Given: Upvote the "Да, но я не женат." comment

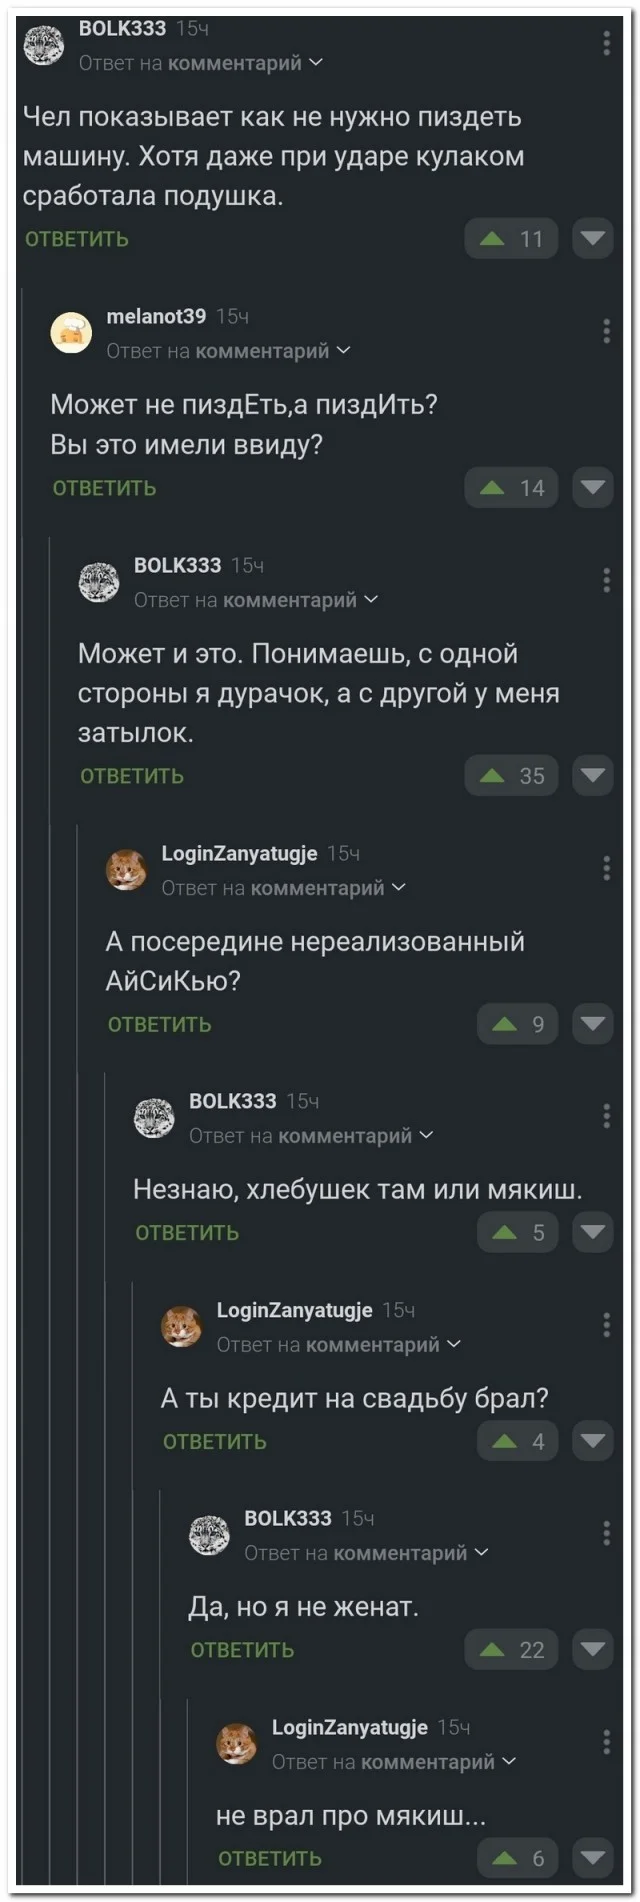Looking at the screenshot, I should tap(493, 1649).
